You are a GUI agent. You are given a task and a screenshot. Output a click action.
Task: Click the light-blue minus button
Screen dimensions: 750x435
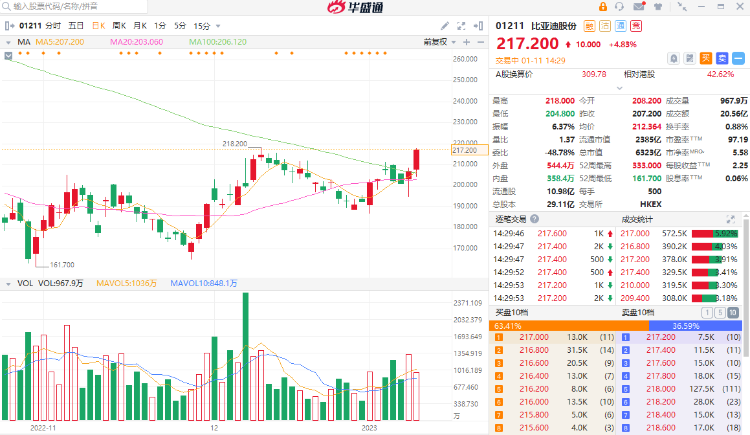[739, 58]
